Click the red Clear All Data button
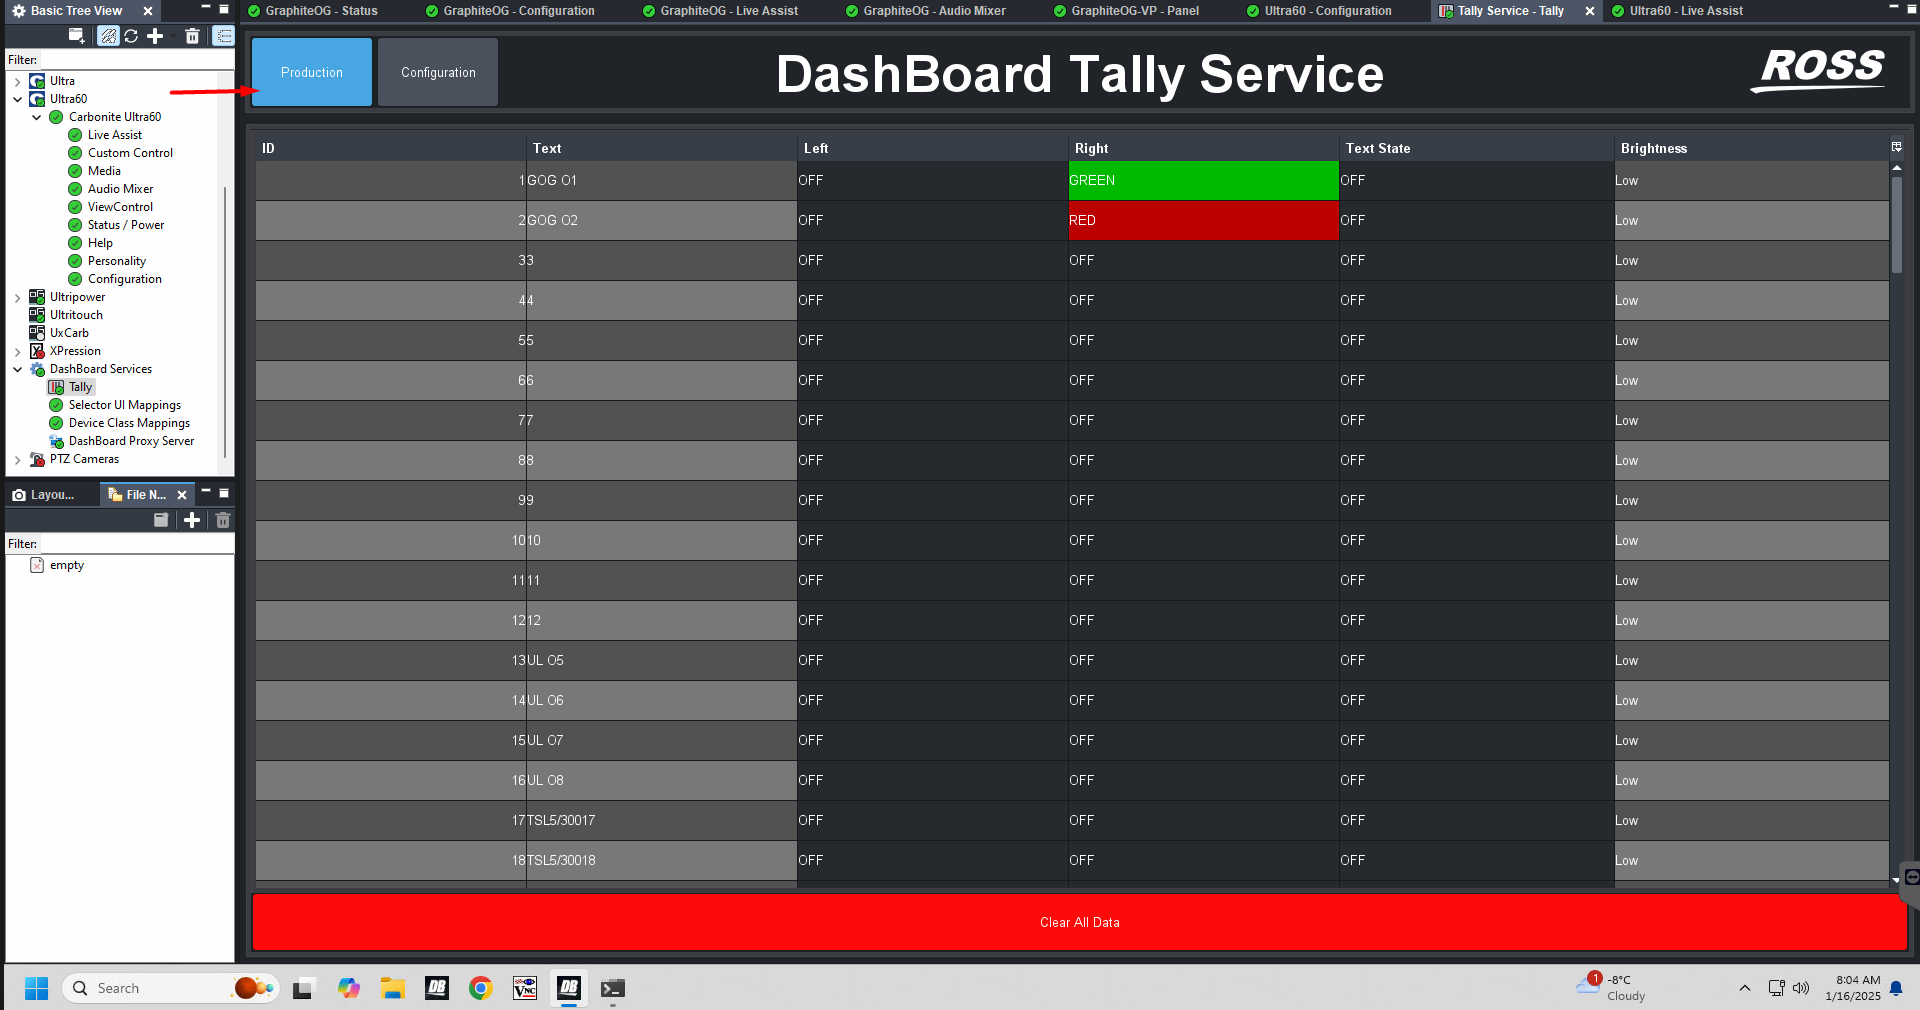The image size is (1920, 1010). (1080, 922)
